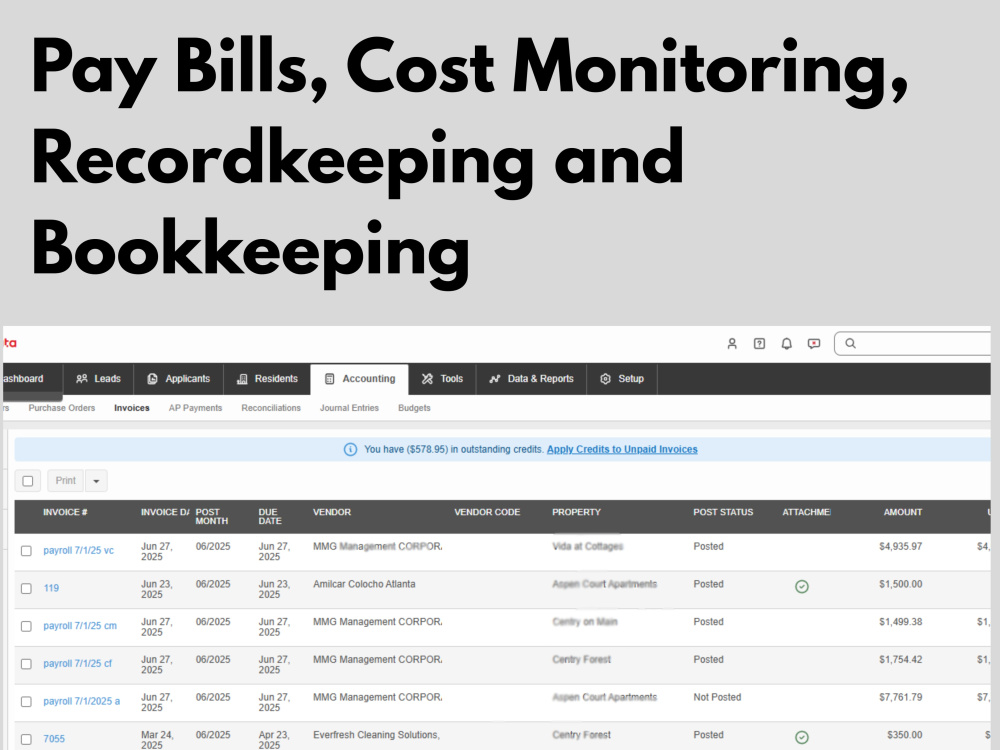Screen dimensions: 1000x750
Task: Click the info icon in credits banner
Action: 350,450
